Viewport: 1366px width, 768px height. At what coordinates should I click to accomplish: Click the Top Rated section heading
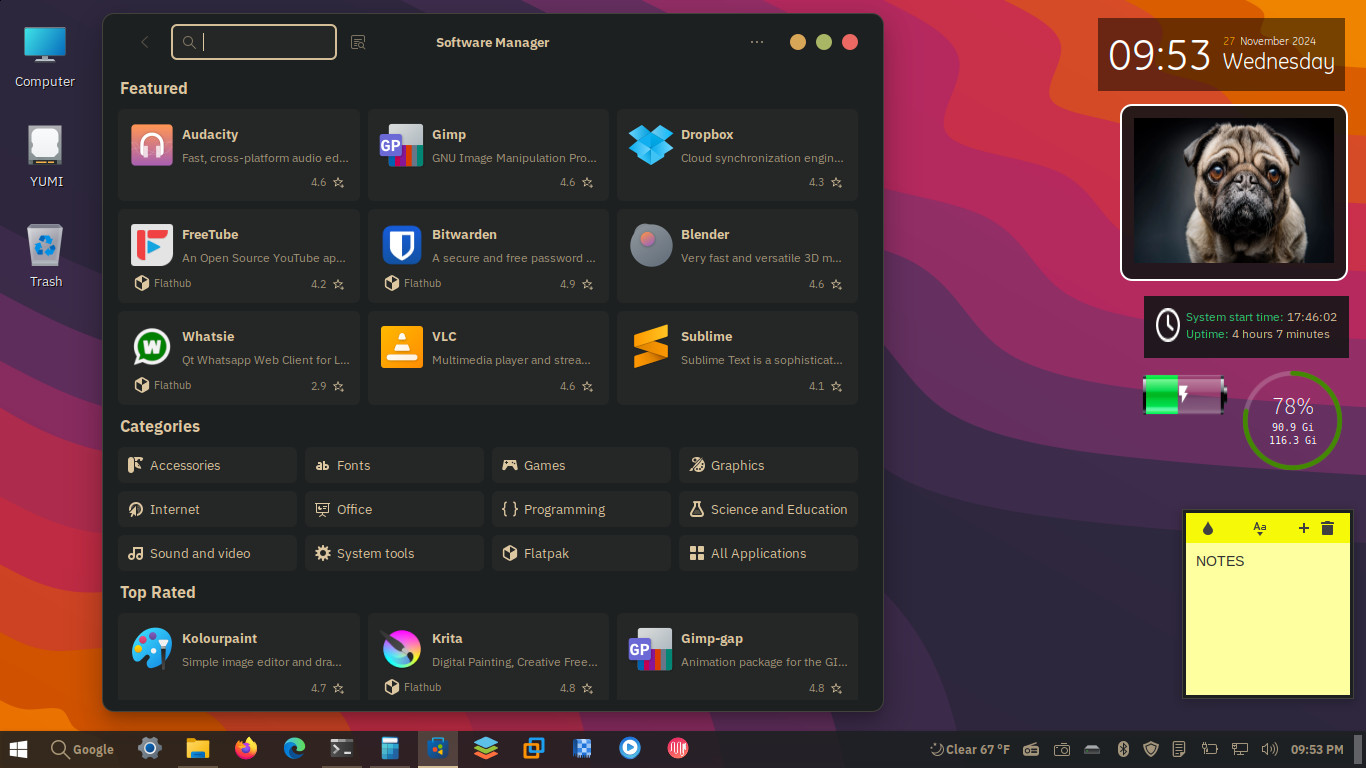click(x=158, y=592)
